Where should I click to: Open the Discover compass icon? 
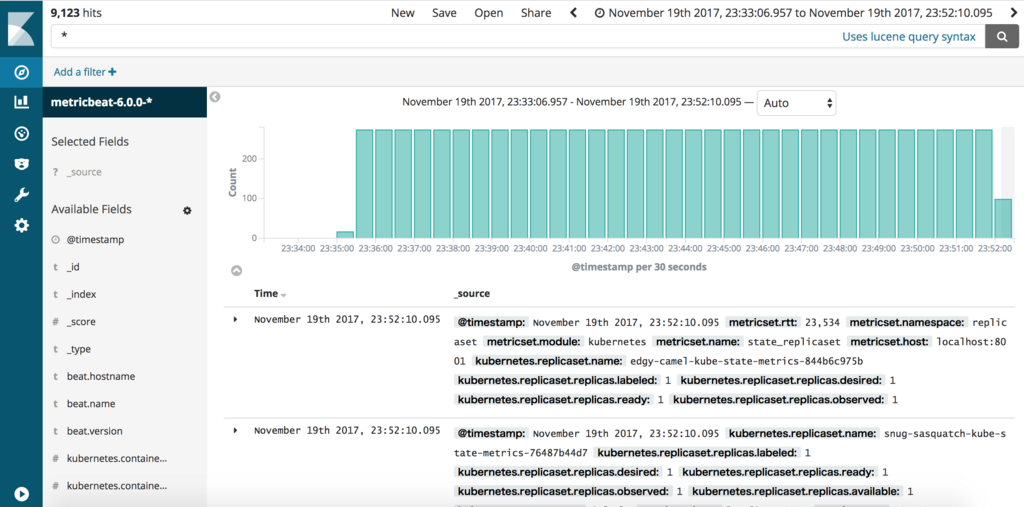coord(22,72)
